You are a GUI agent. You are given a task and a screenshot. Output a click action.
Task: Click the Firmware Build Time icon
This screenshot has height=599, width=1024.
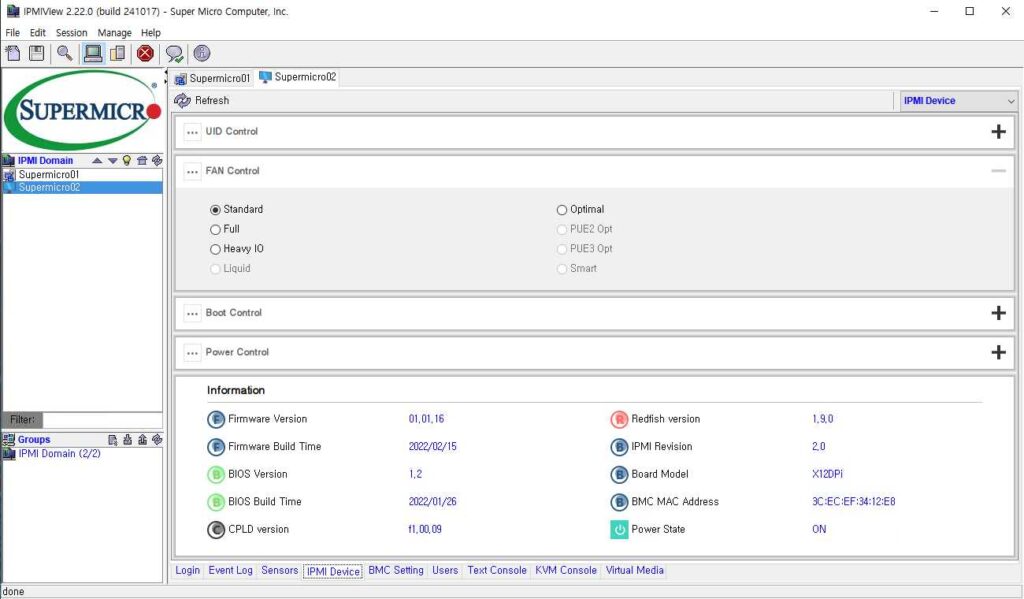pos(216,447)
